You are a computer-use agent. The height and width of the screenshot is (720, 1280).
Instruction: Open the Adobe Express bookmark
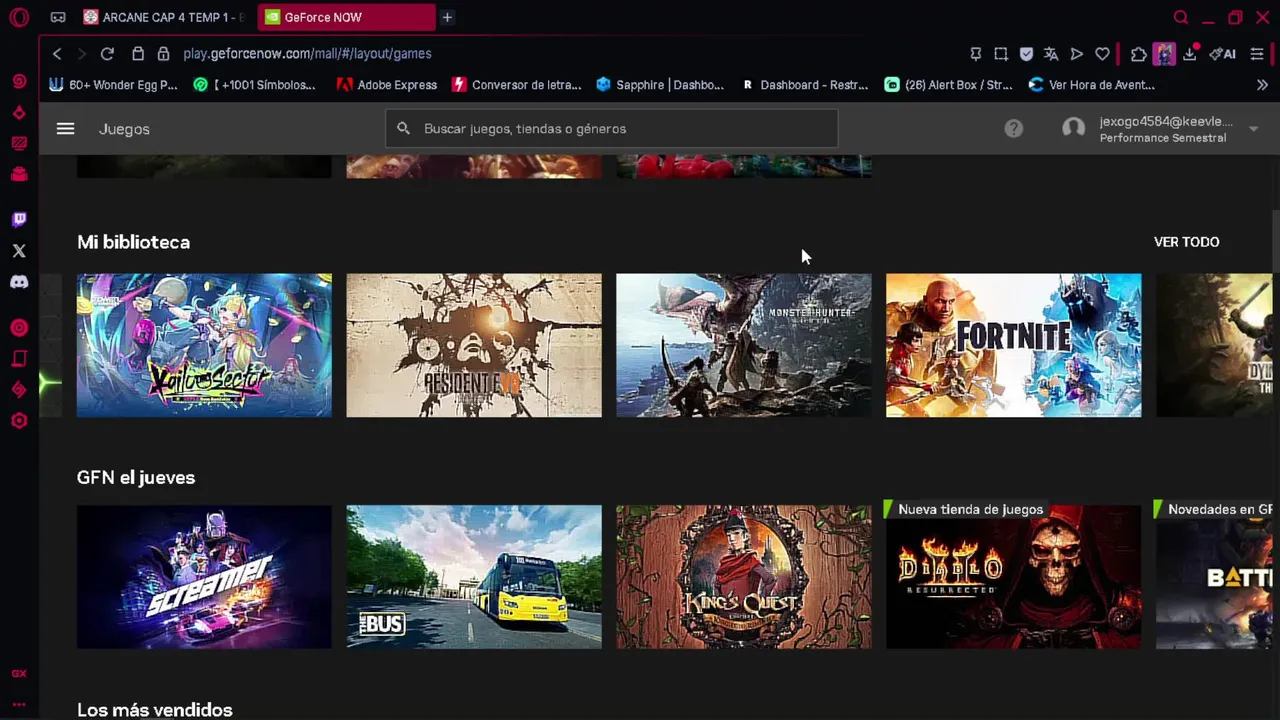(387, 85)
